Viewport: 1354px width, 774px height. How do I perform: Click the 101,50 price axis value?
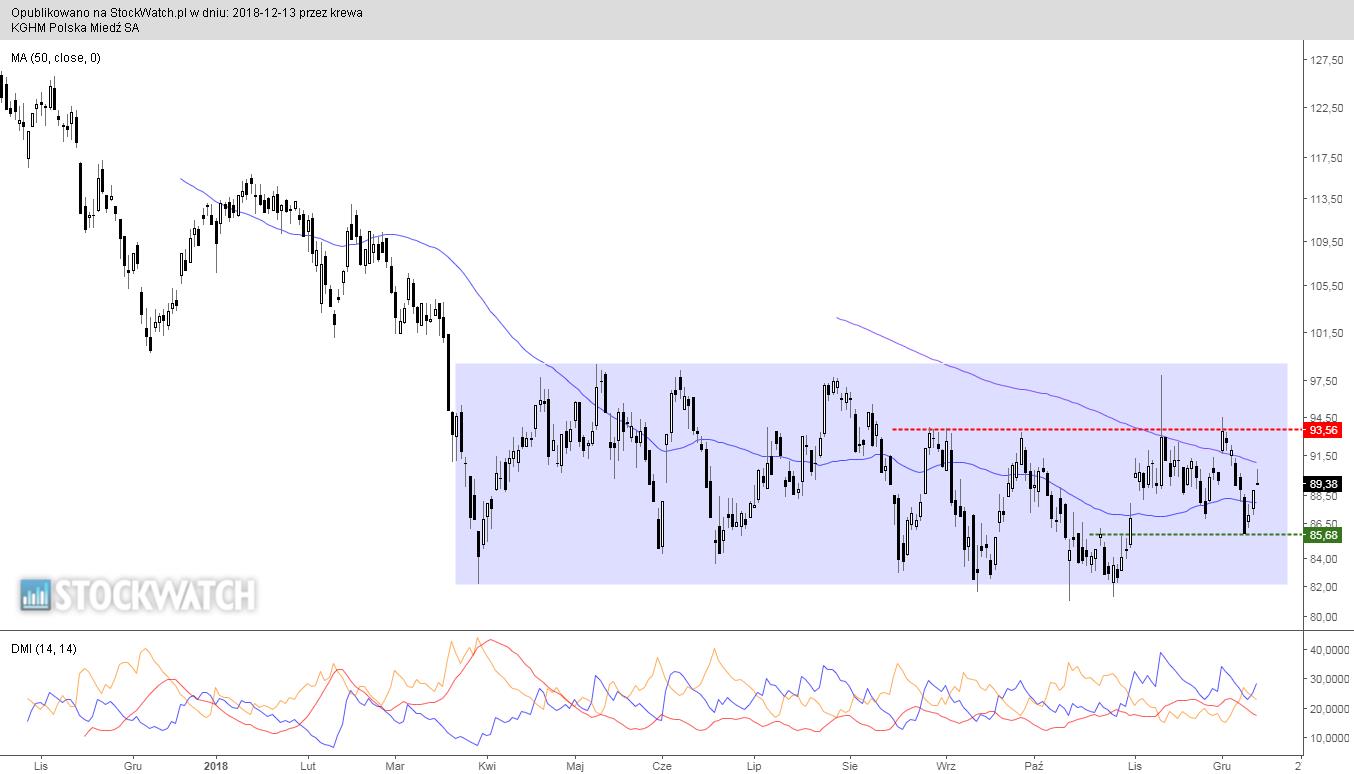click(1327, 333)
